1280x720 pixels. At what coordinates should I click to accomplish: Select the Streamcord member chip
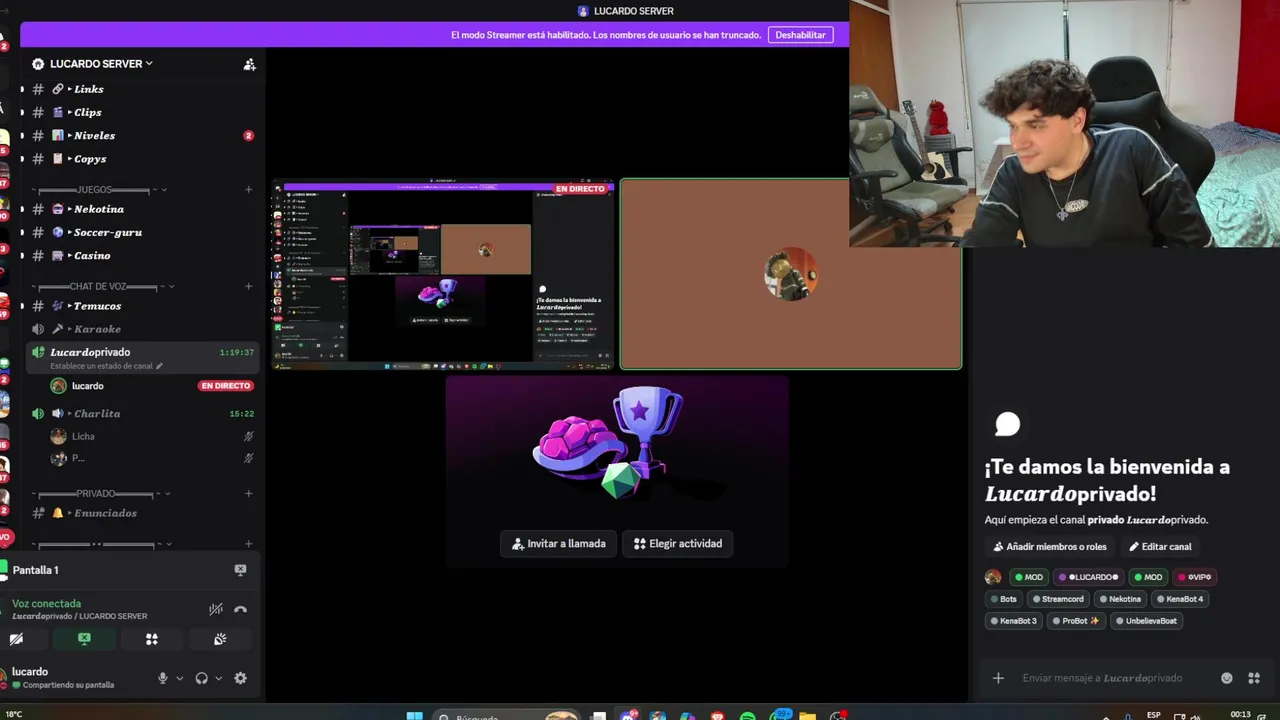[1057, 599]
